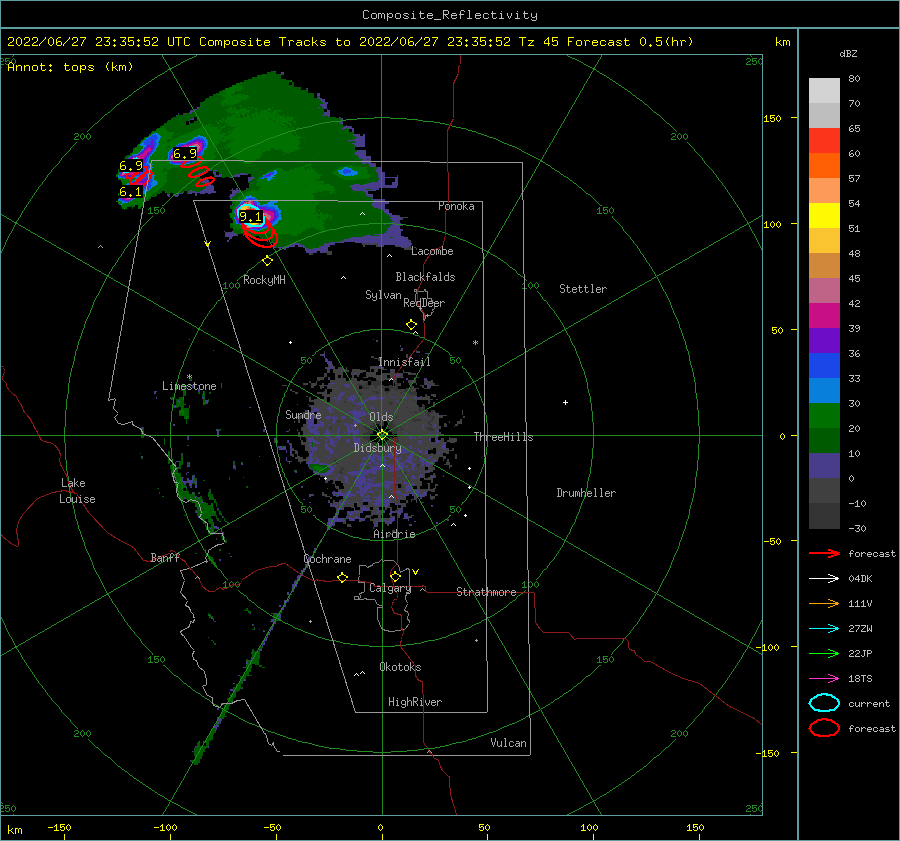Viewport: 900px width, 841px height.
Task: Click the Strathmore town label
Action: pyautogui.click(x=486, y=592)
